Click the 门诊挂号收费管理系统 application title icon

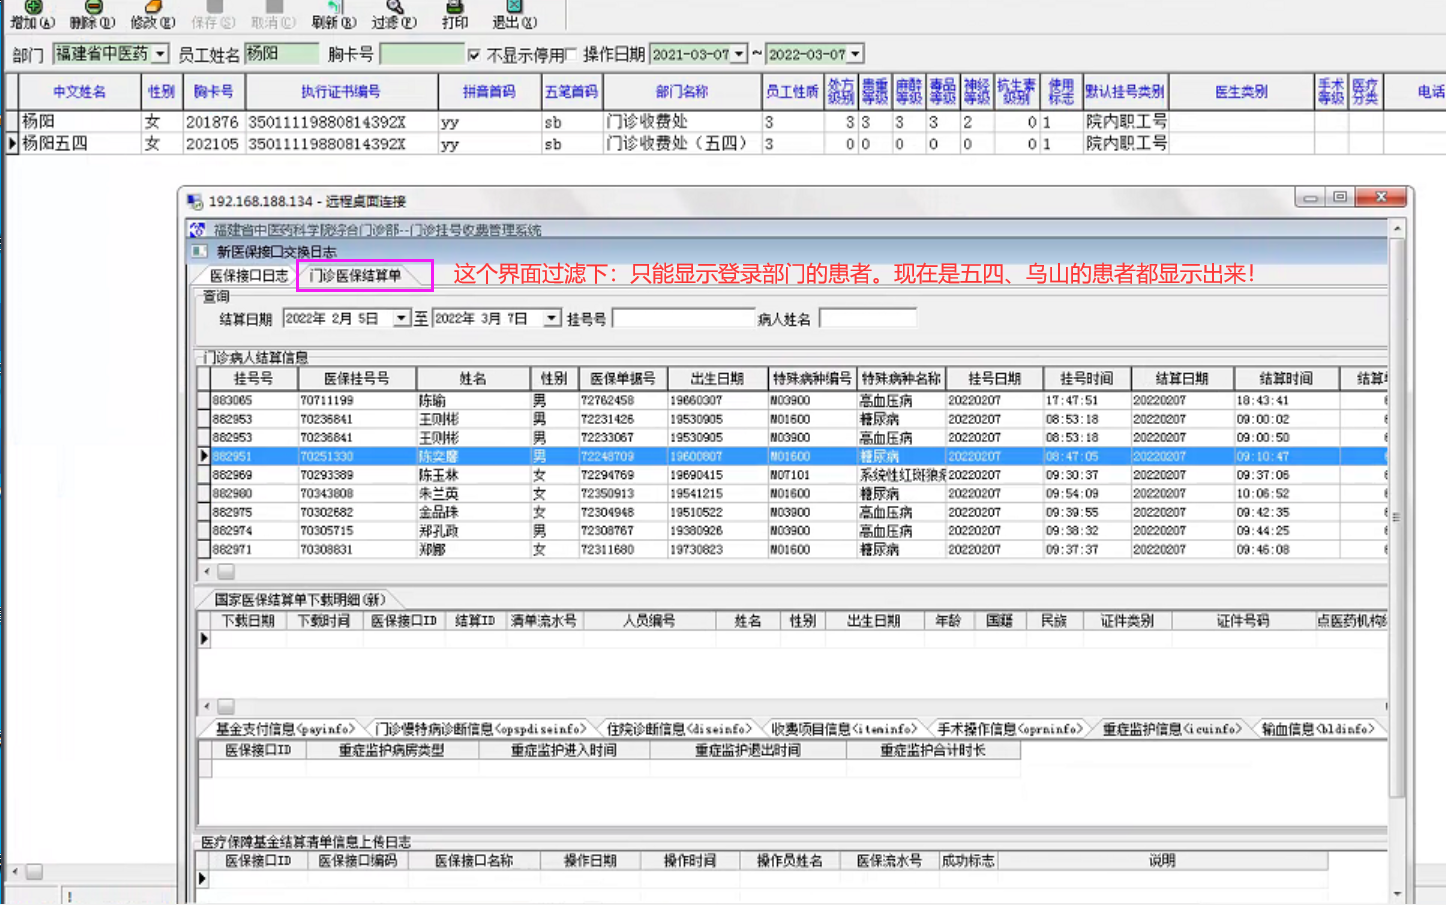[198, 230]
